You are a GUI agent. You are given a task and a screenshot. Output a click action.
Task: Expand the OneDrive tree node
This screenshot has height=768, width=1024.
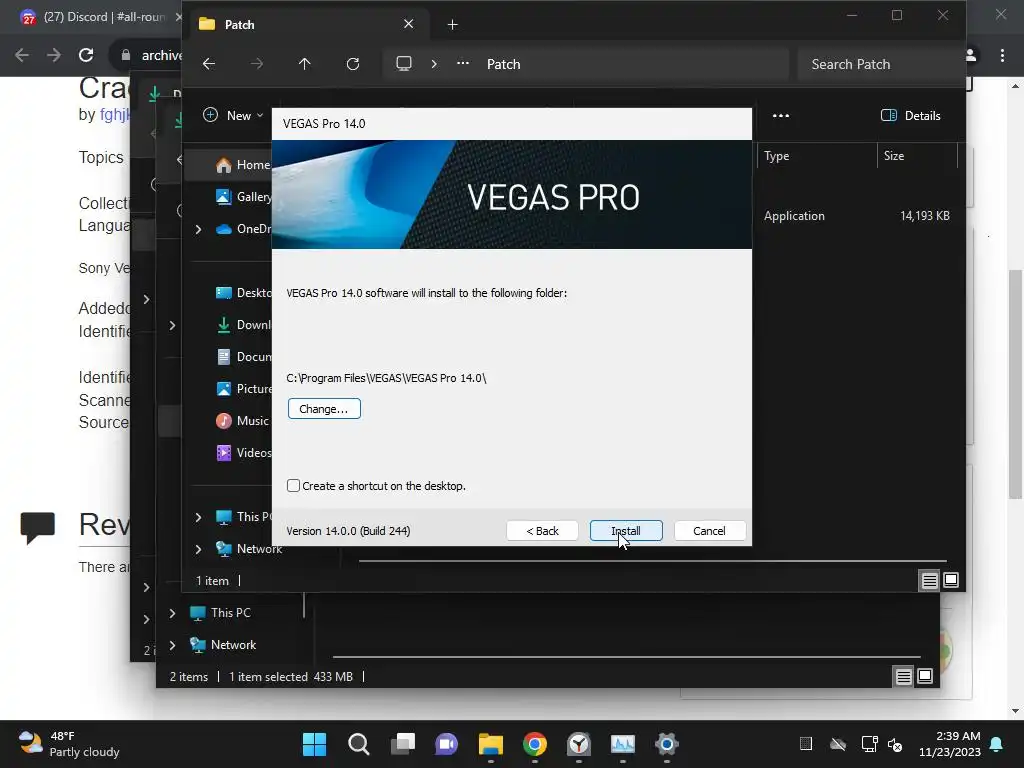199,229
